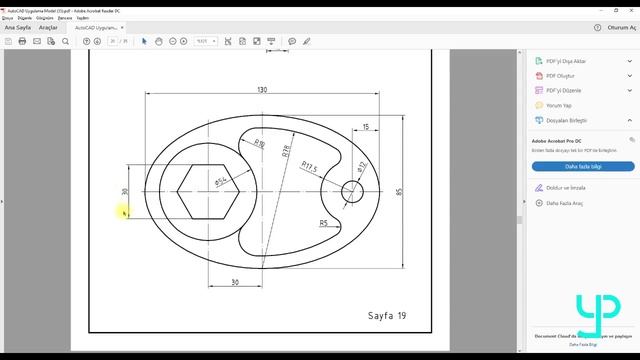This screenshot has height=360, width=640.
Task: Switch to the Ana Sayfa tab
Action: coord(18,27)
